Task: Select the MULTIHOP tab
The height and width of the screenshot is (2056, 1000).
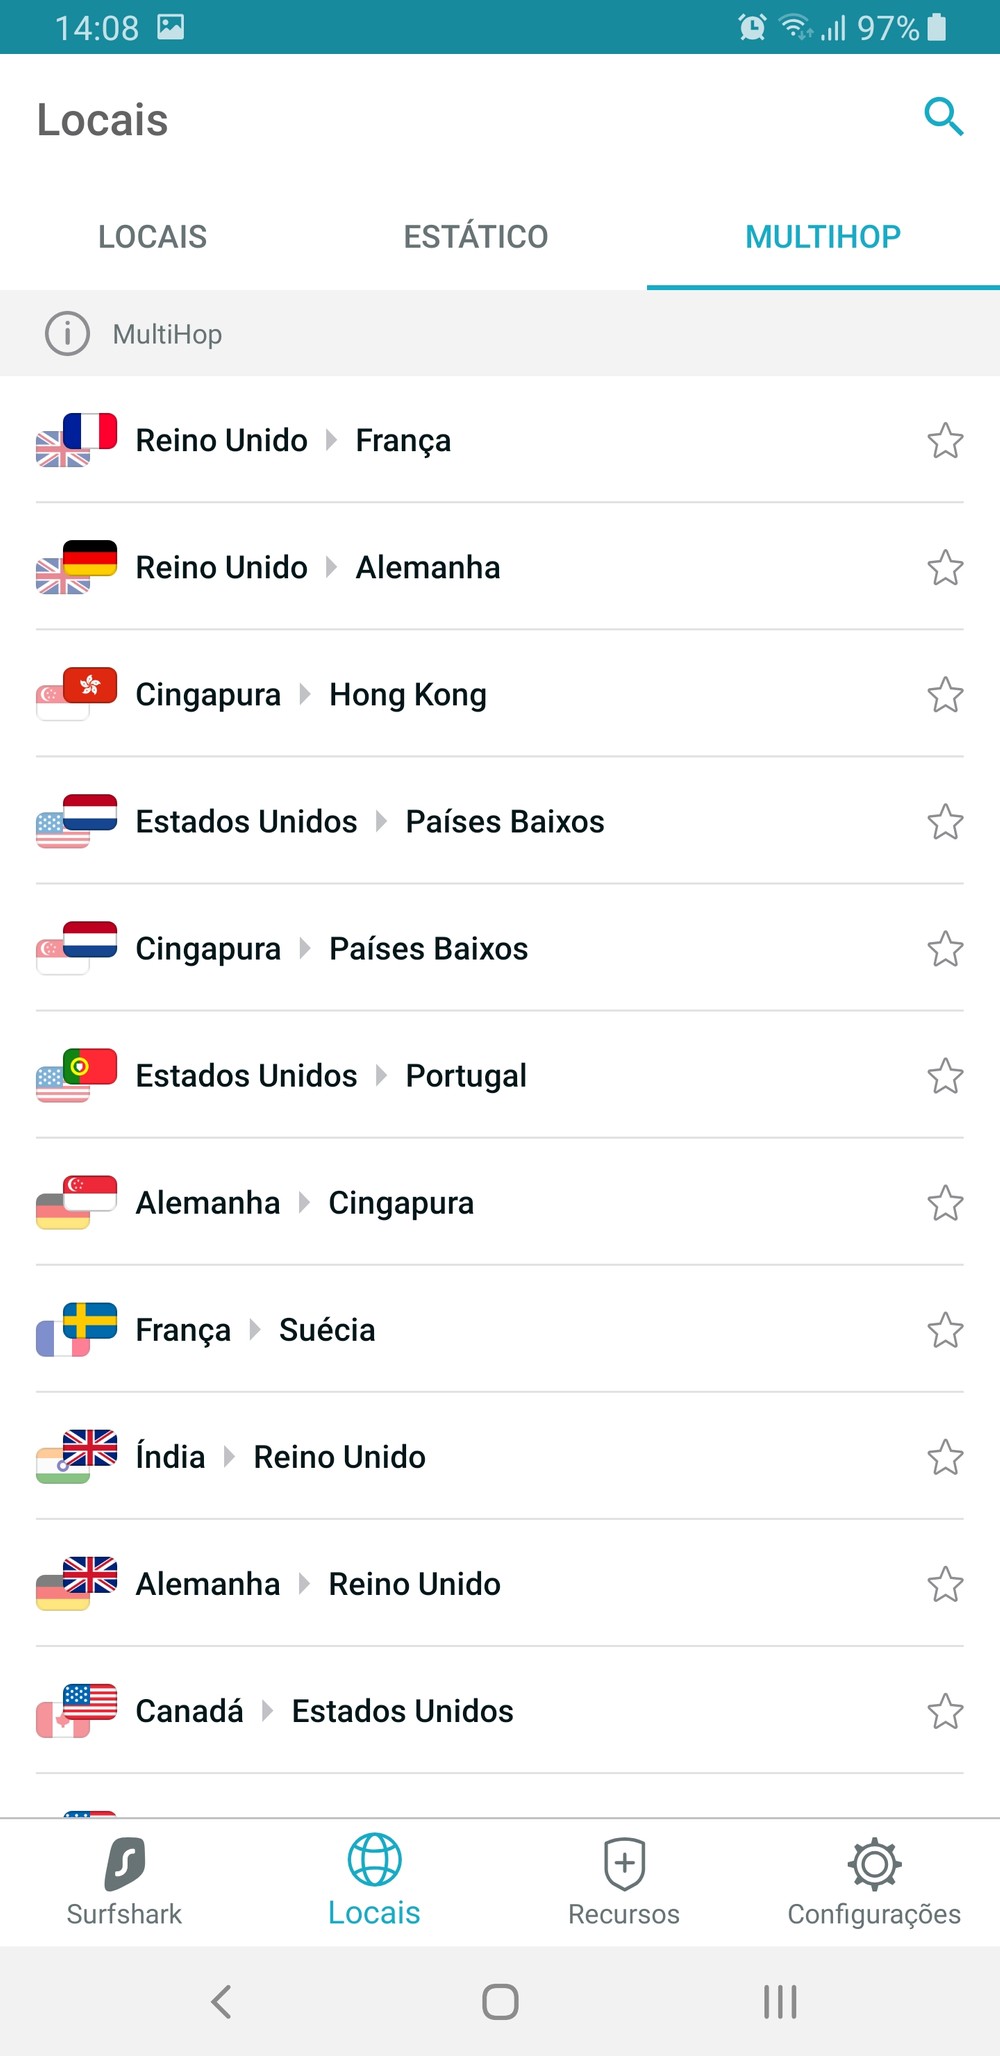Action: point(823,237)
